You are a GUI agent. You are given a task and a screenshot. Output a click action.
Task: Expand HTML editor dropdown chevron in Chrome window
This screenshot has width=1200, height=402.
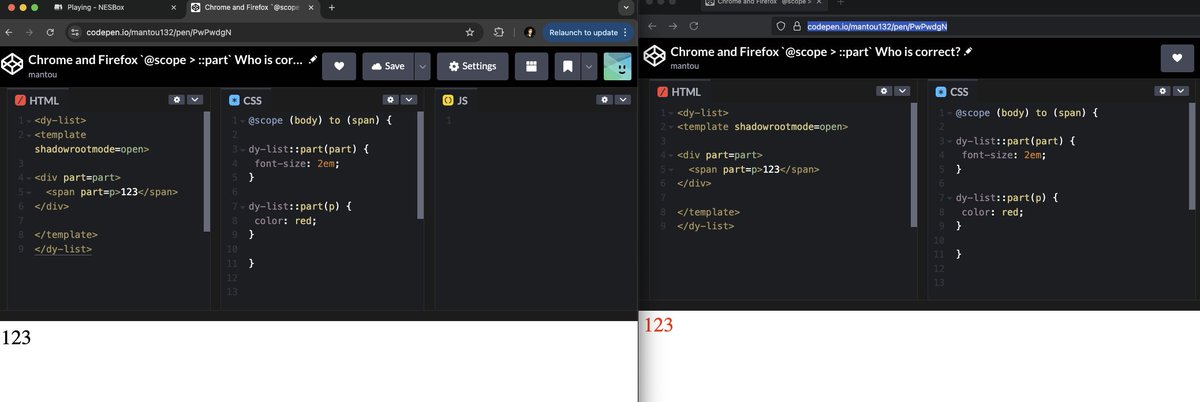(195, 100)
